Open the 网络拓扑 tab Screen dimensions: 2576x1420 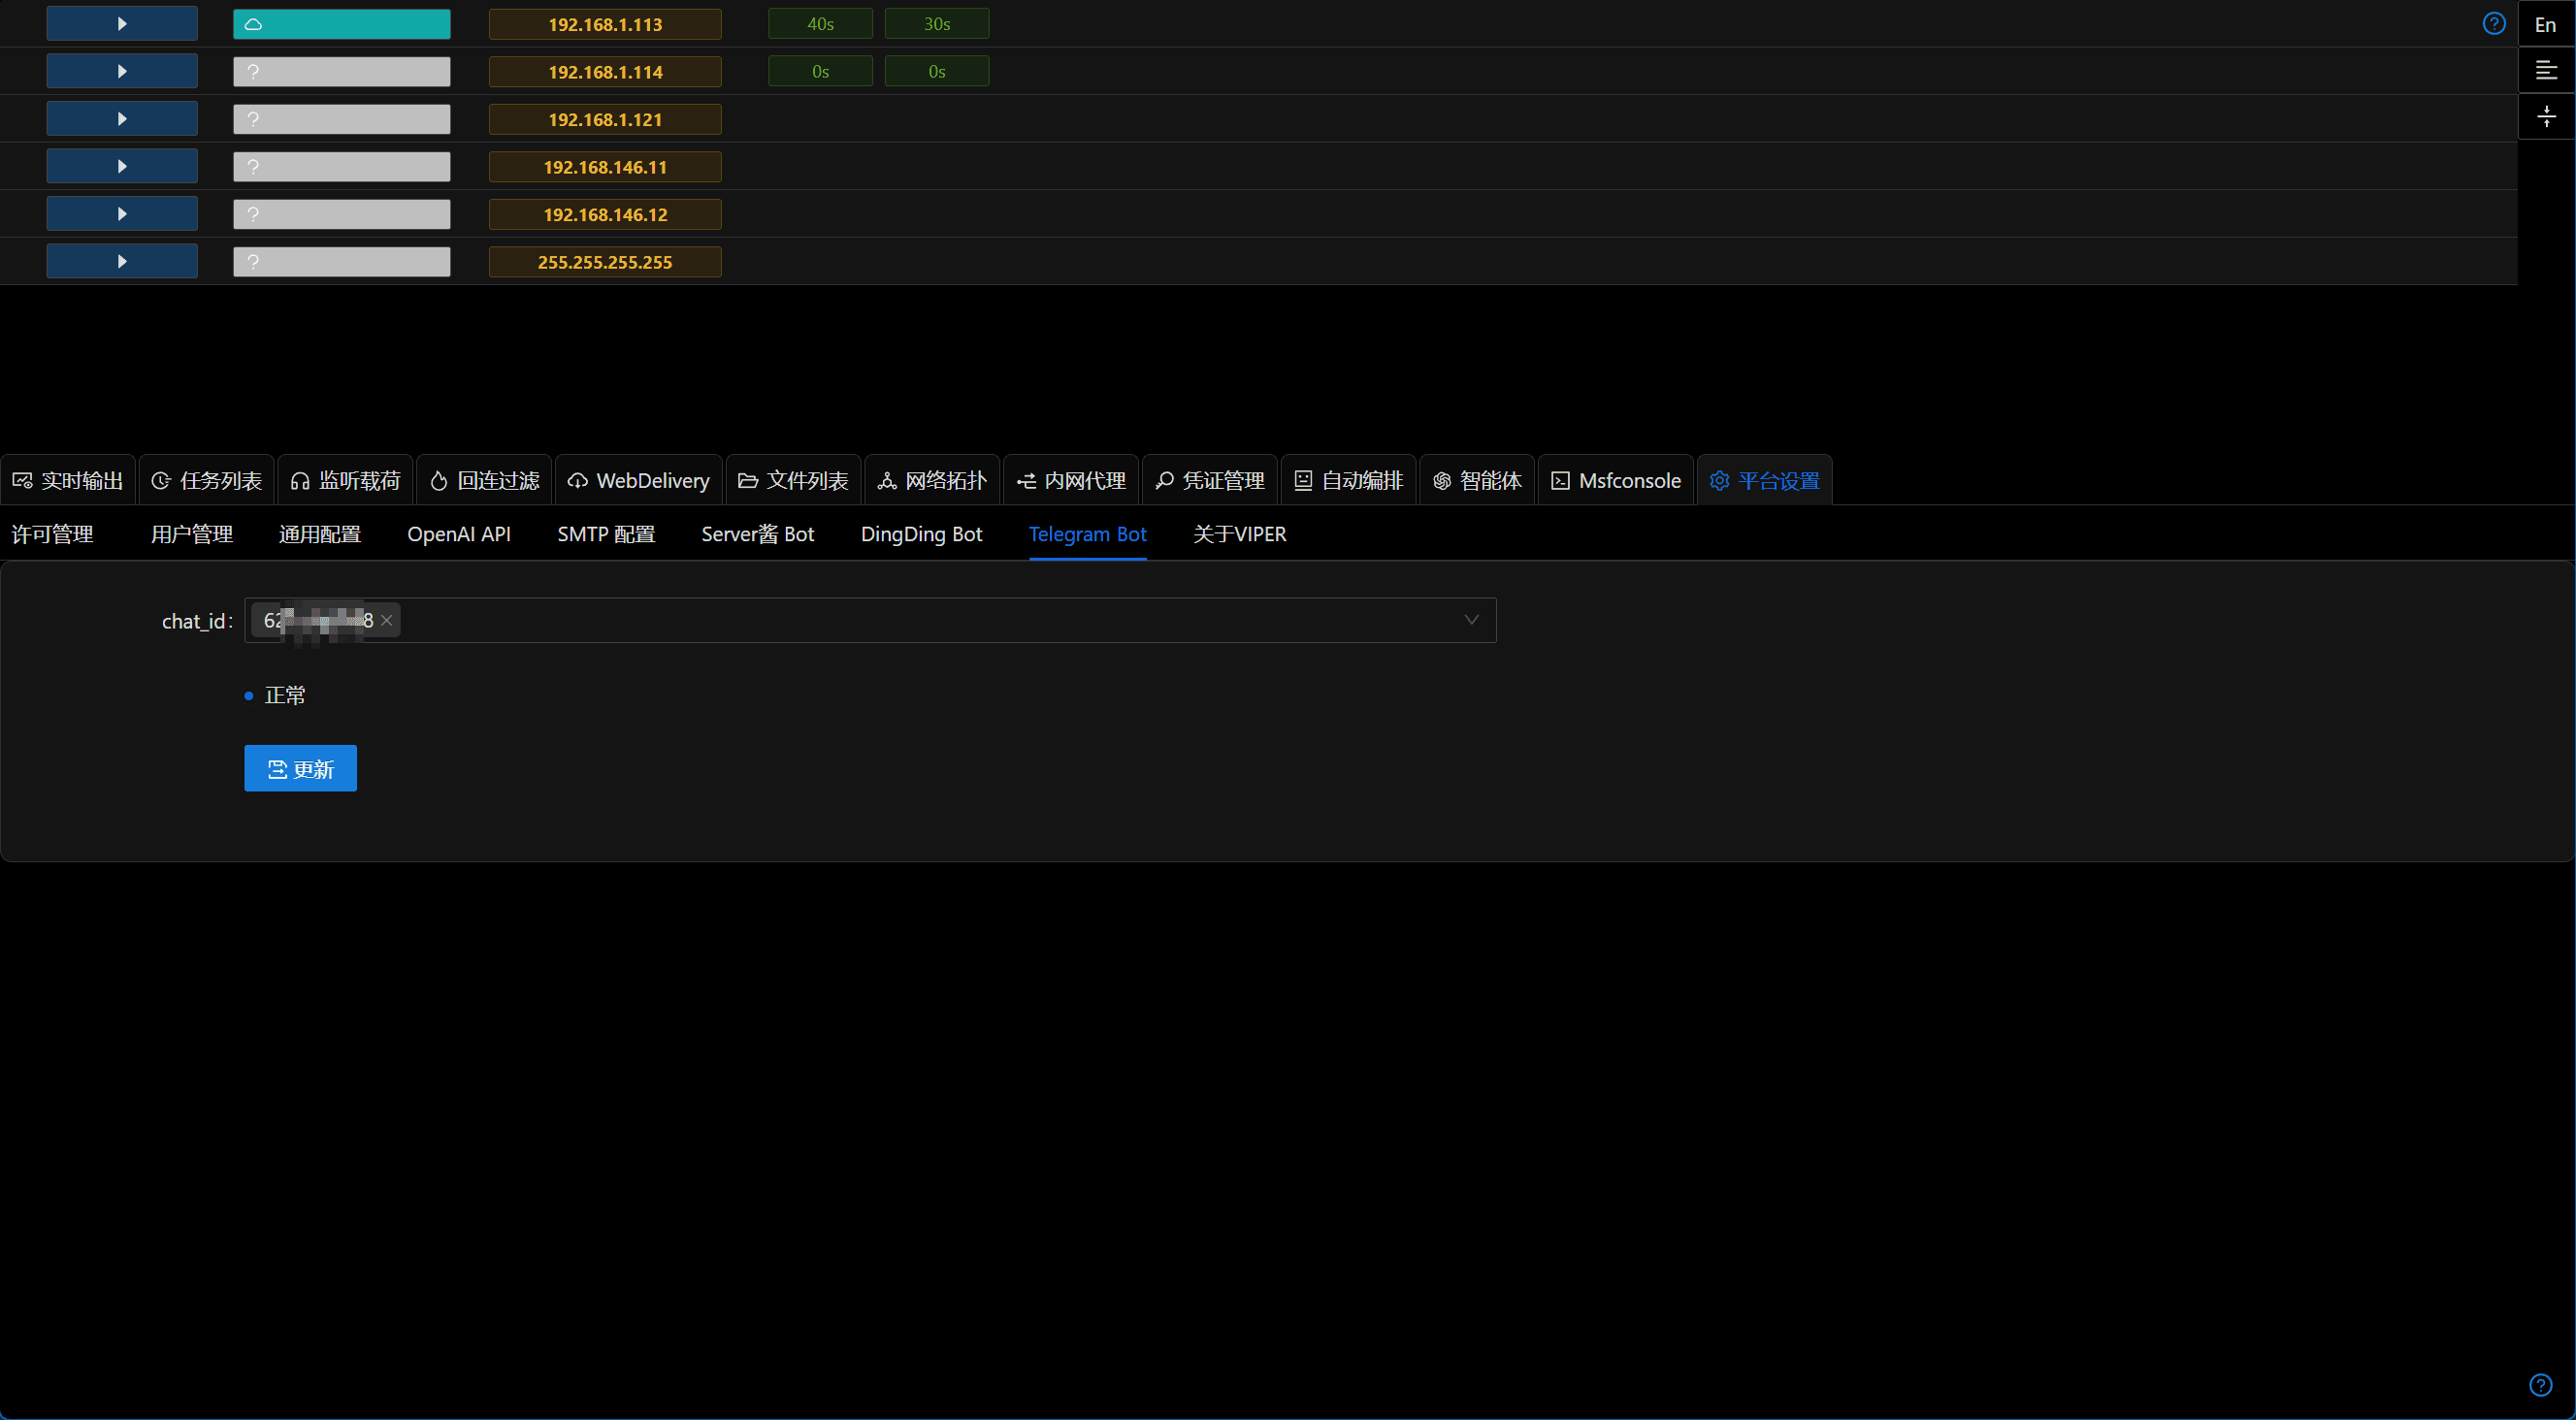coord(933,480)
